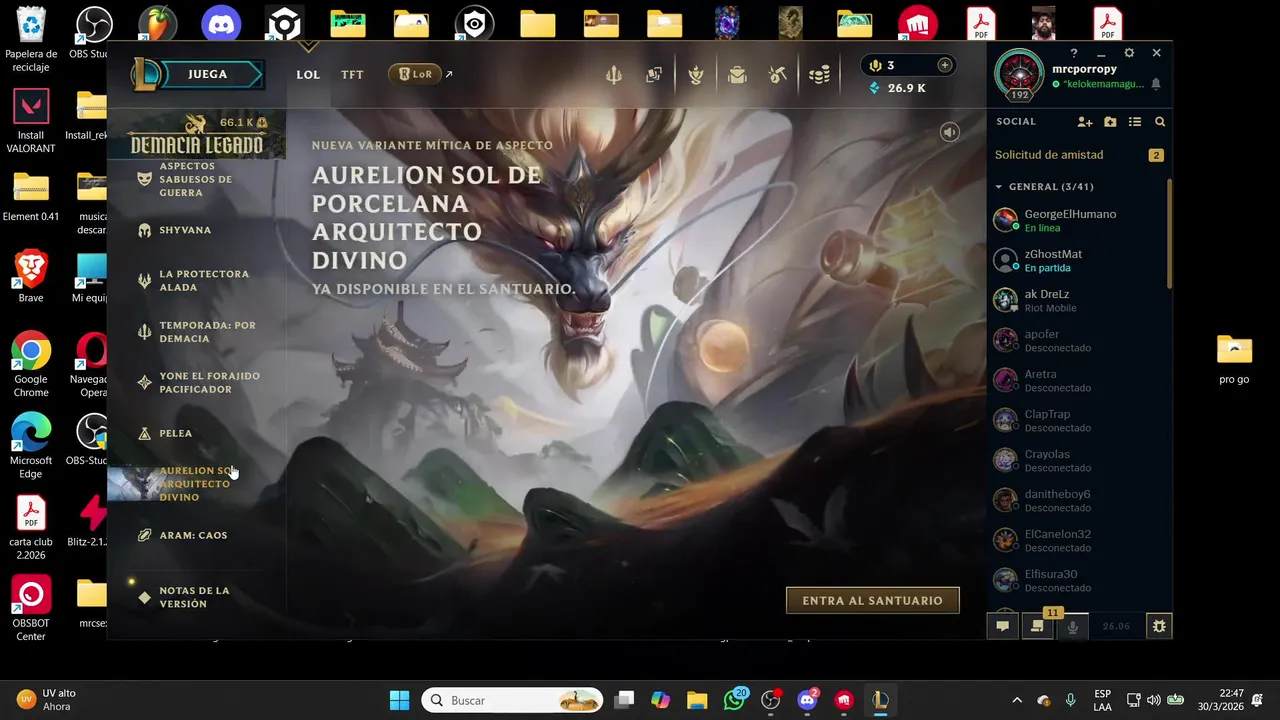Select friend GeorgeElHumano
Image resolution: width=1280 pixels, height=720 pixels.
click(1078, 220)
